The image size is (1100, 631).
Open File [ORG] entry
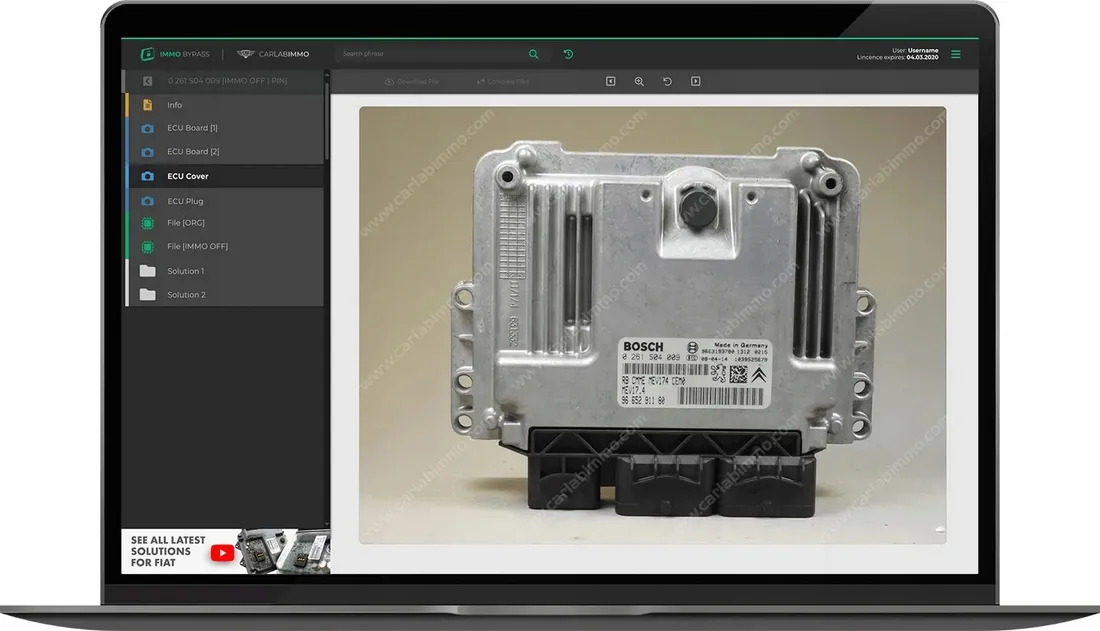click(224, 222)
